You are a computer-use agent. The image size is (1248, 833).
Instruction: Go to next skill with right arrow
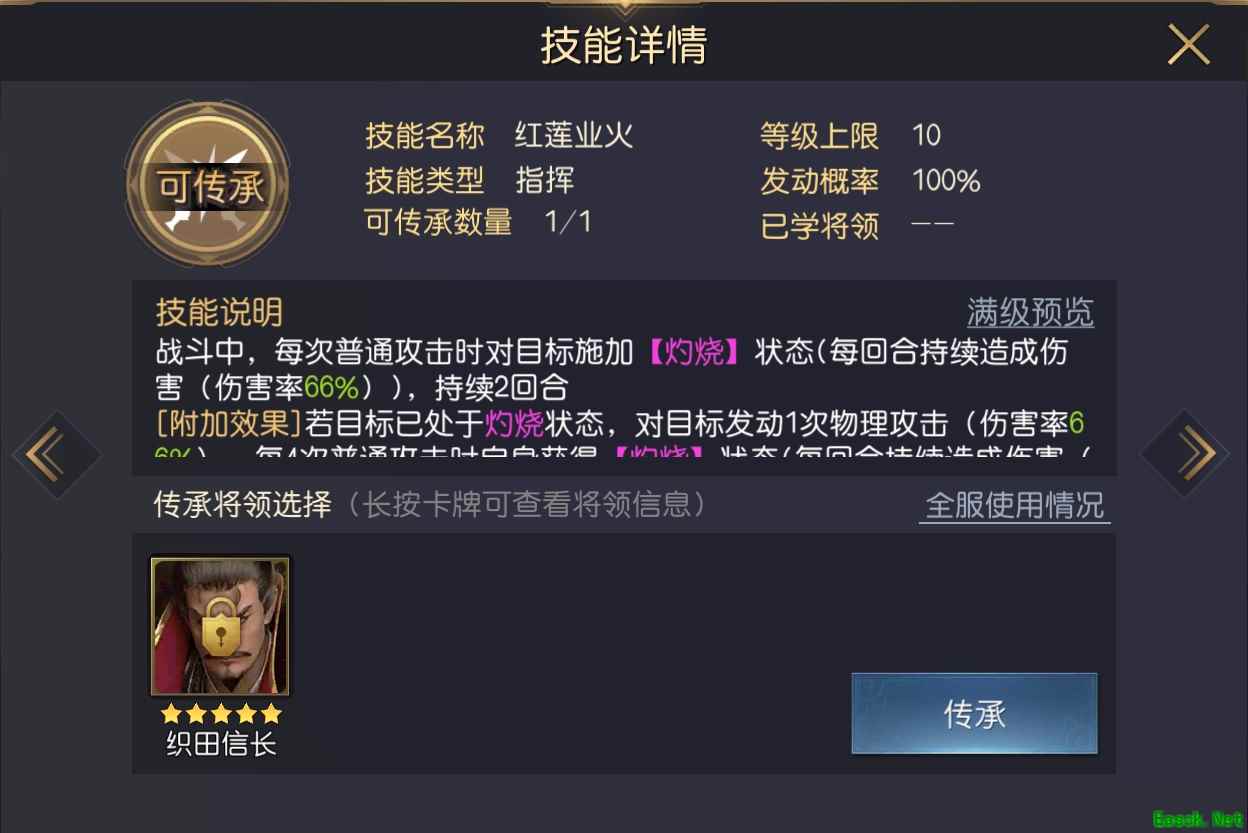click(x=1185, y=454)
